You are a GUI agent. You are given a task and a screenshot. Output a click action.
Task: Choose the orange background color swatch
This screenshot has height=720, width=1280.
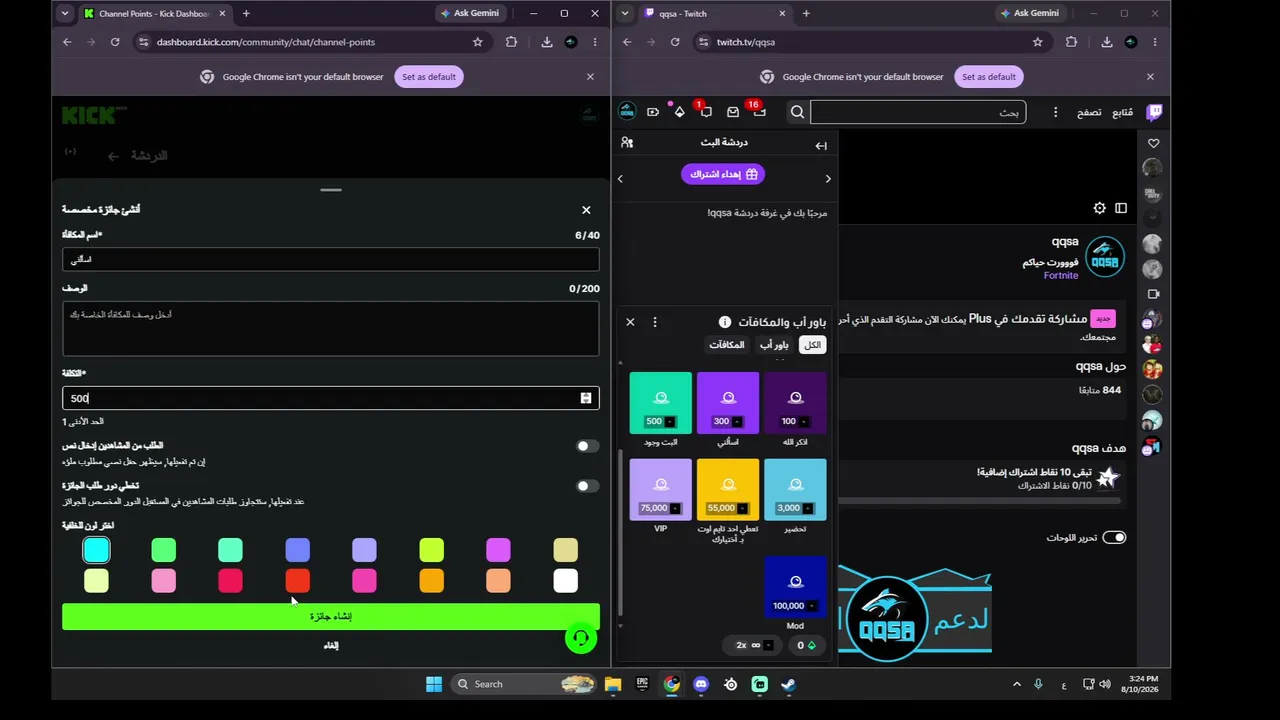[x=432, y=581]
